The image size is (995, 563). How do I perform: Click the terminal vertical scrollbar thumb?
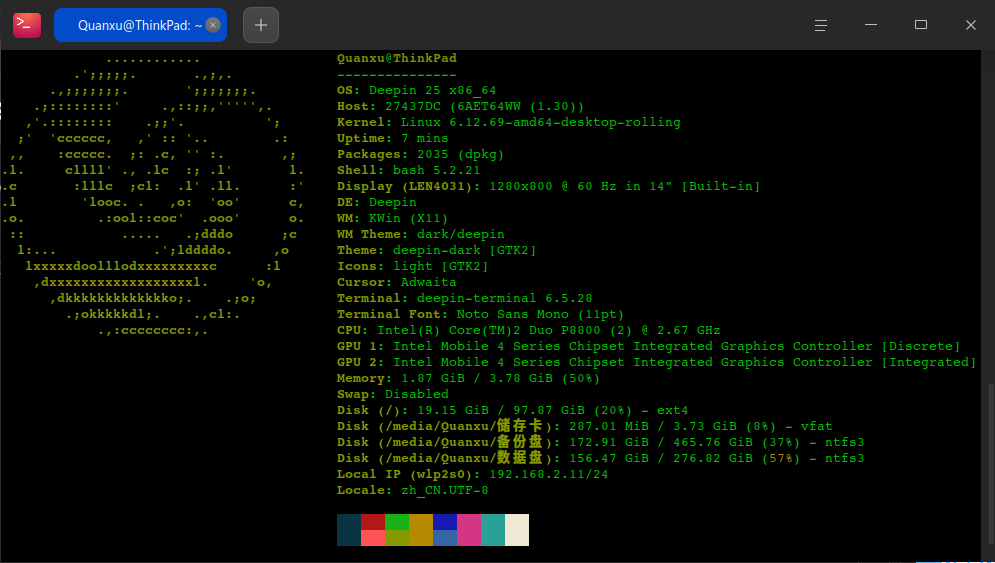991,465
